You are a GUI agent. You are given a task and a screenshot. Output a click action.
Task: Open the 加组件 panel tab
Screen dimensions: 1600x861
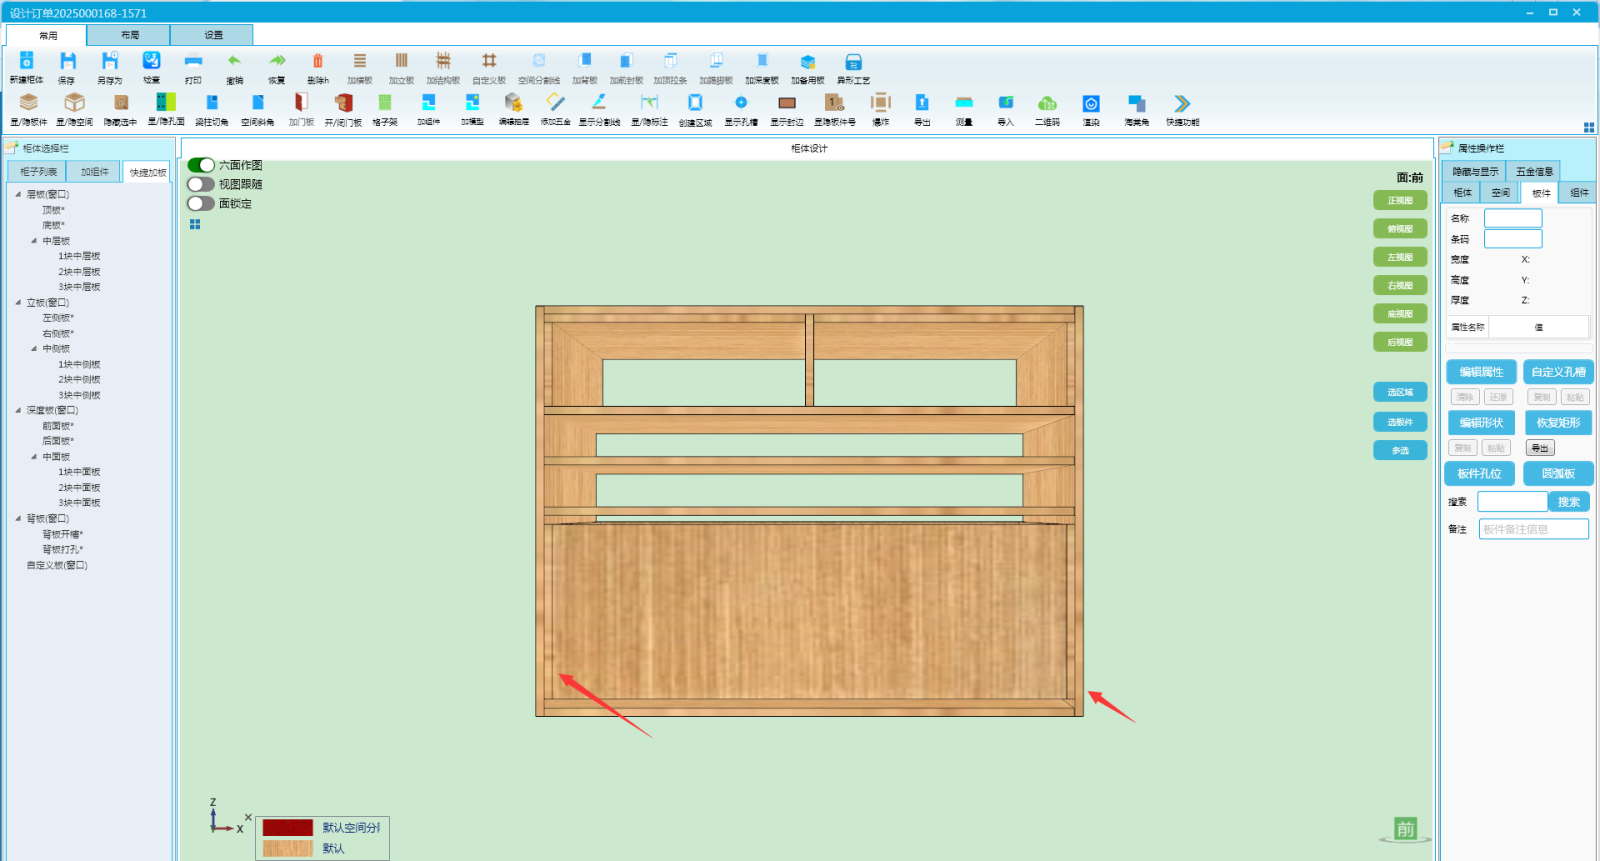point(95,172)
